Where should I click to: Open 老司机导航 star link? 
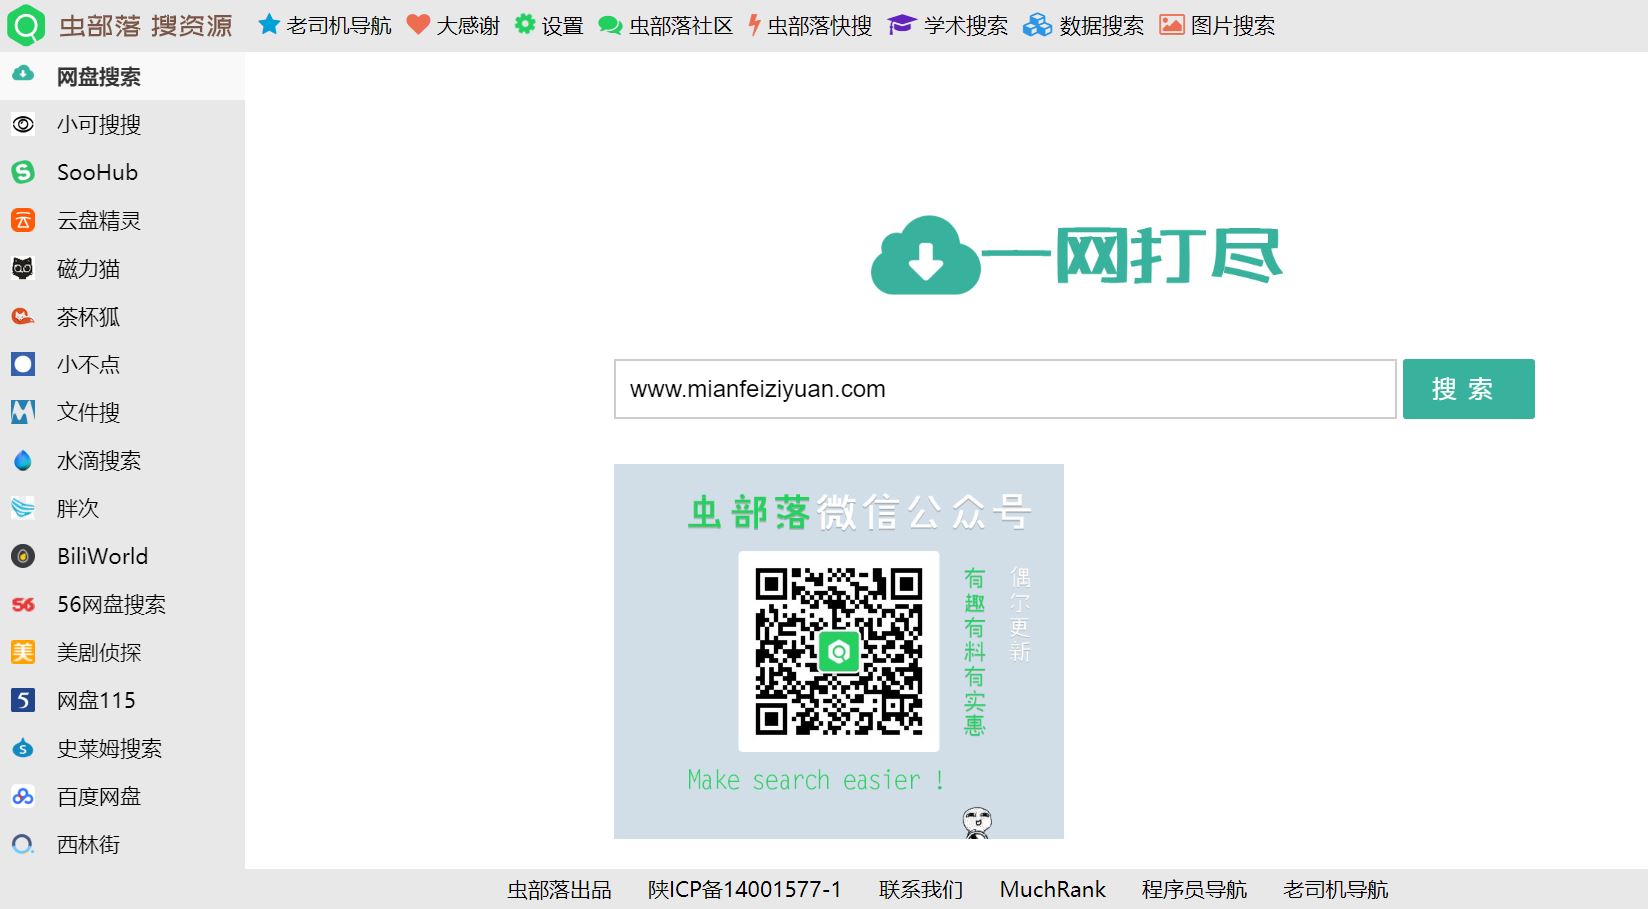point(324,25)
